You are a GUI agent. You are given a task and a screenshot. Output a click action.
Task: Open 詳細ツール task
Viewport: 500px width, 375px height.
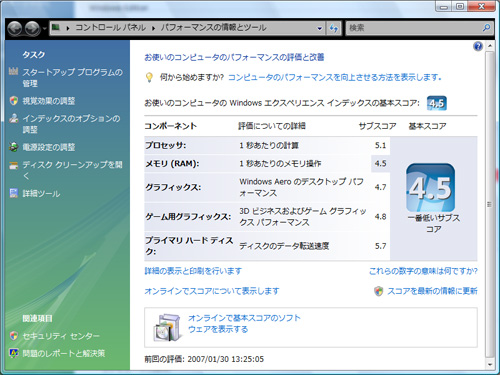(41, 194)
